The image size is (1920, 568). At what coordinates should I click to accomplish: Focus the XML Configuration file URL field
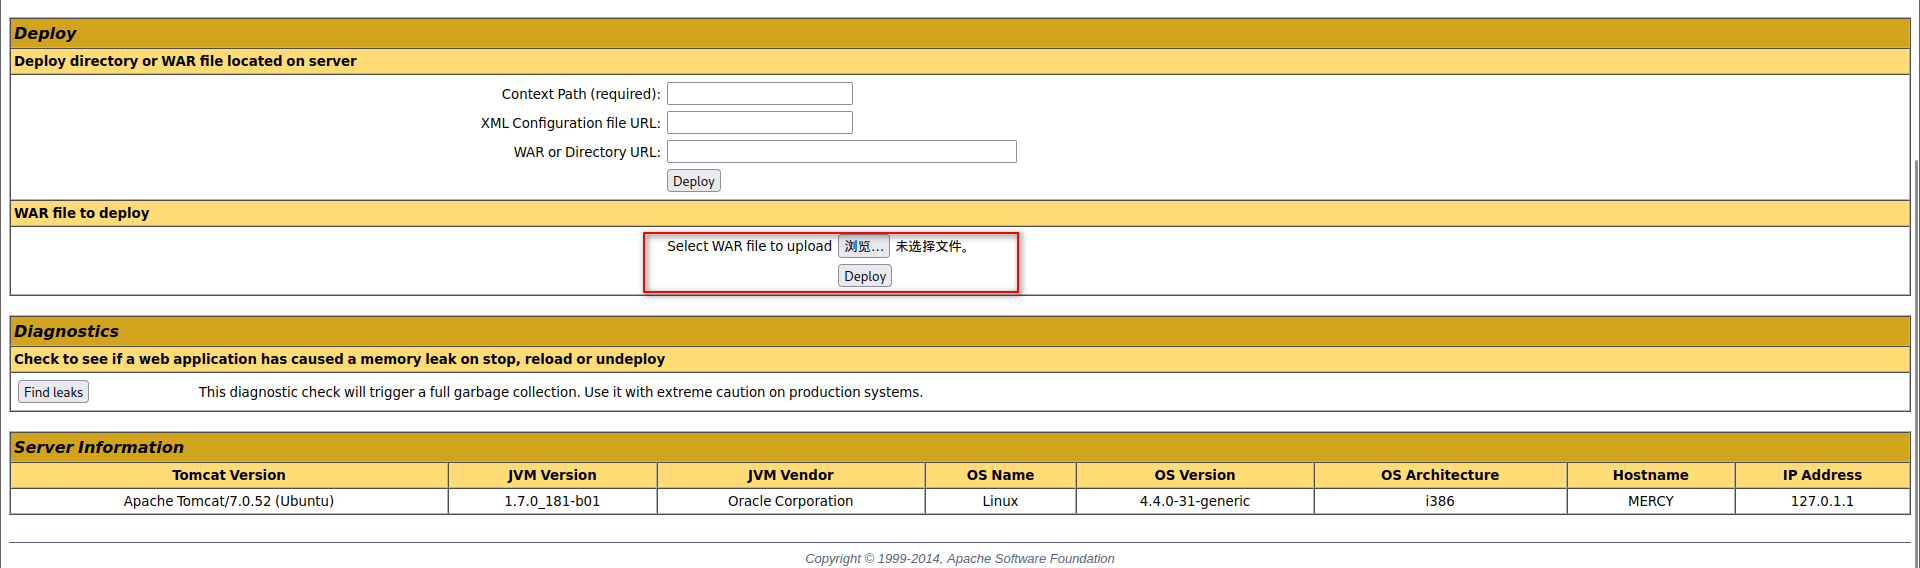point(760,123)
